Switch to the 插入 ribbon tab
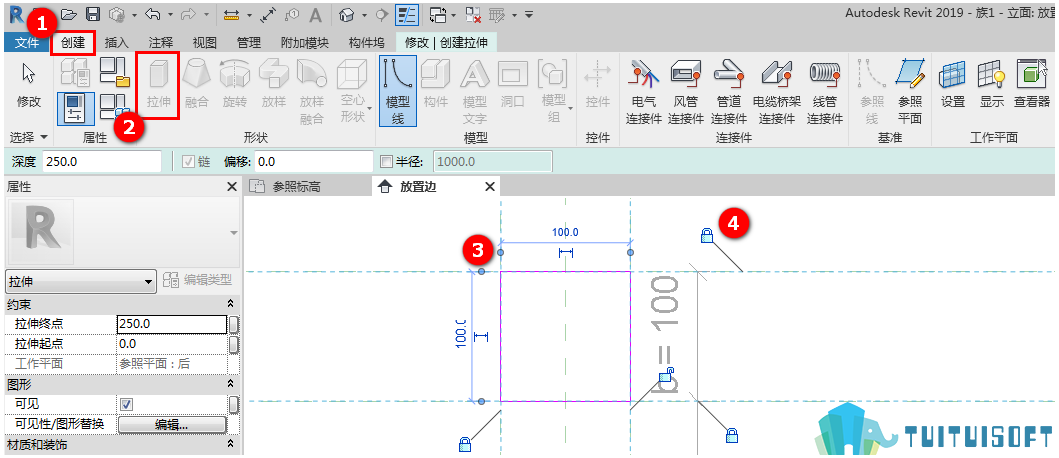The width and height of the screenshot is (1059, 458). 117,43
